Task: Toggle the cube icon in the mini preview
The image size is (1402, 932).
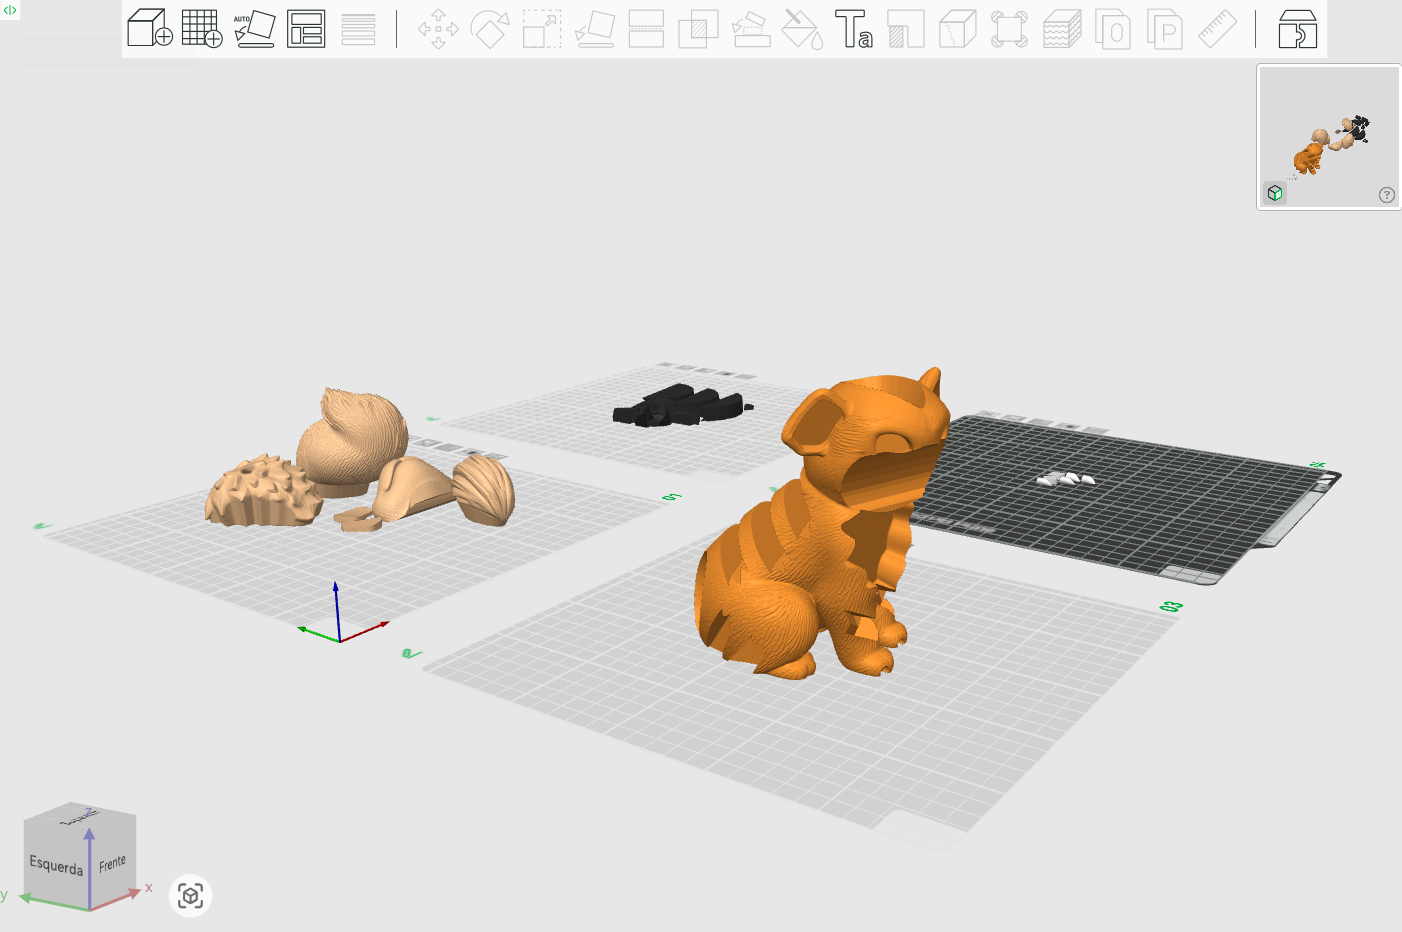Action: point(1275,193)
